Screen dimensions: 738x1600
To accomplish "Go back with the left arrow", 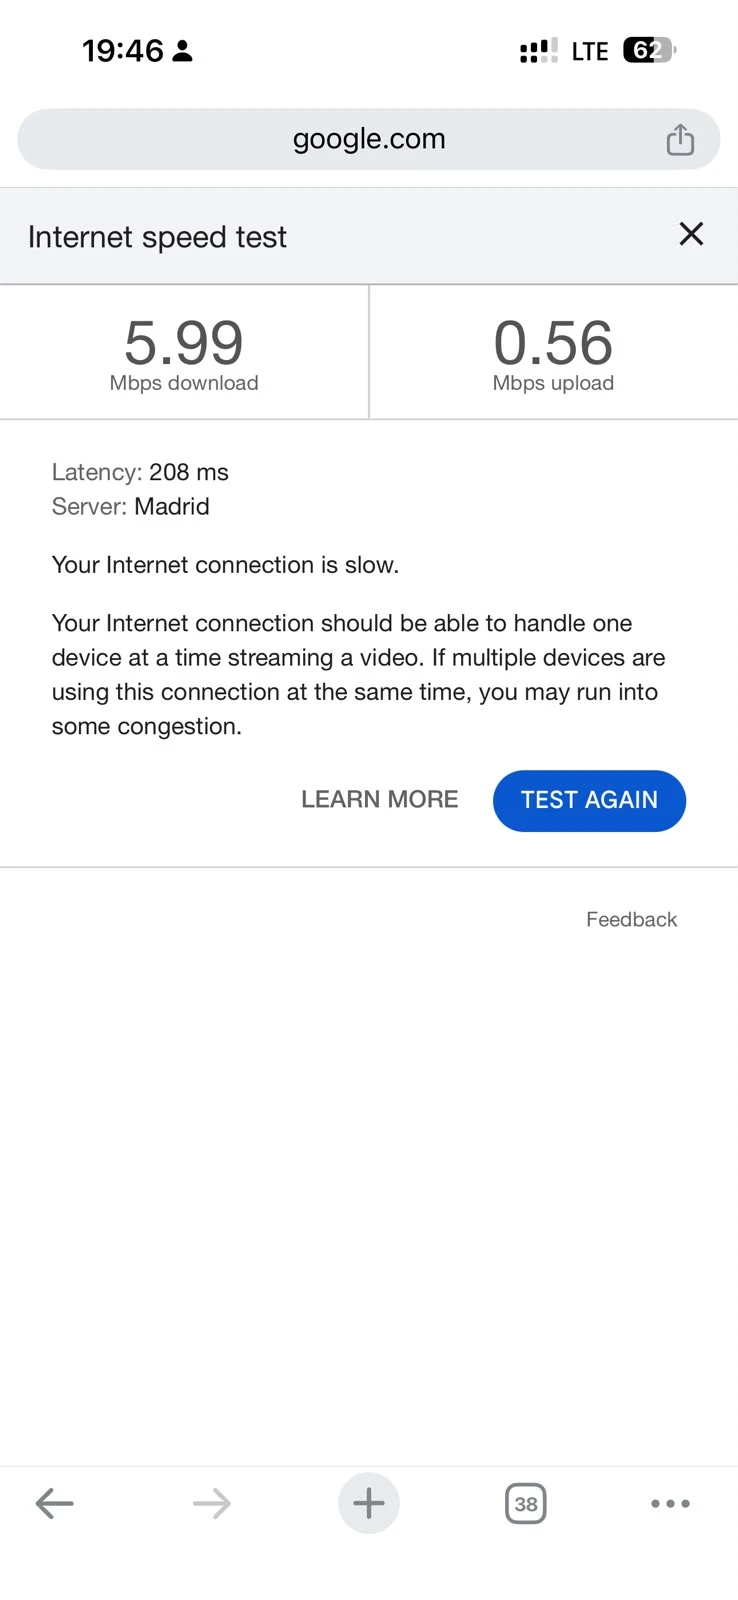I will tap(54, 1503).
